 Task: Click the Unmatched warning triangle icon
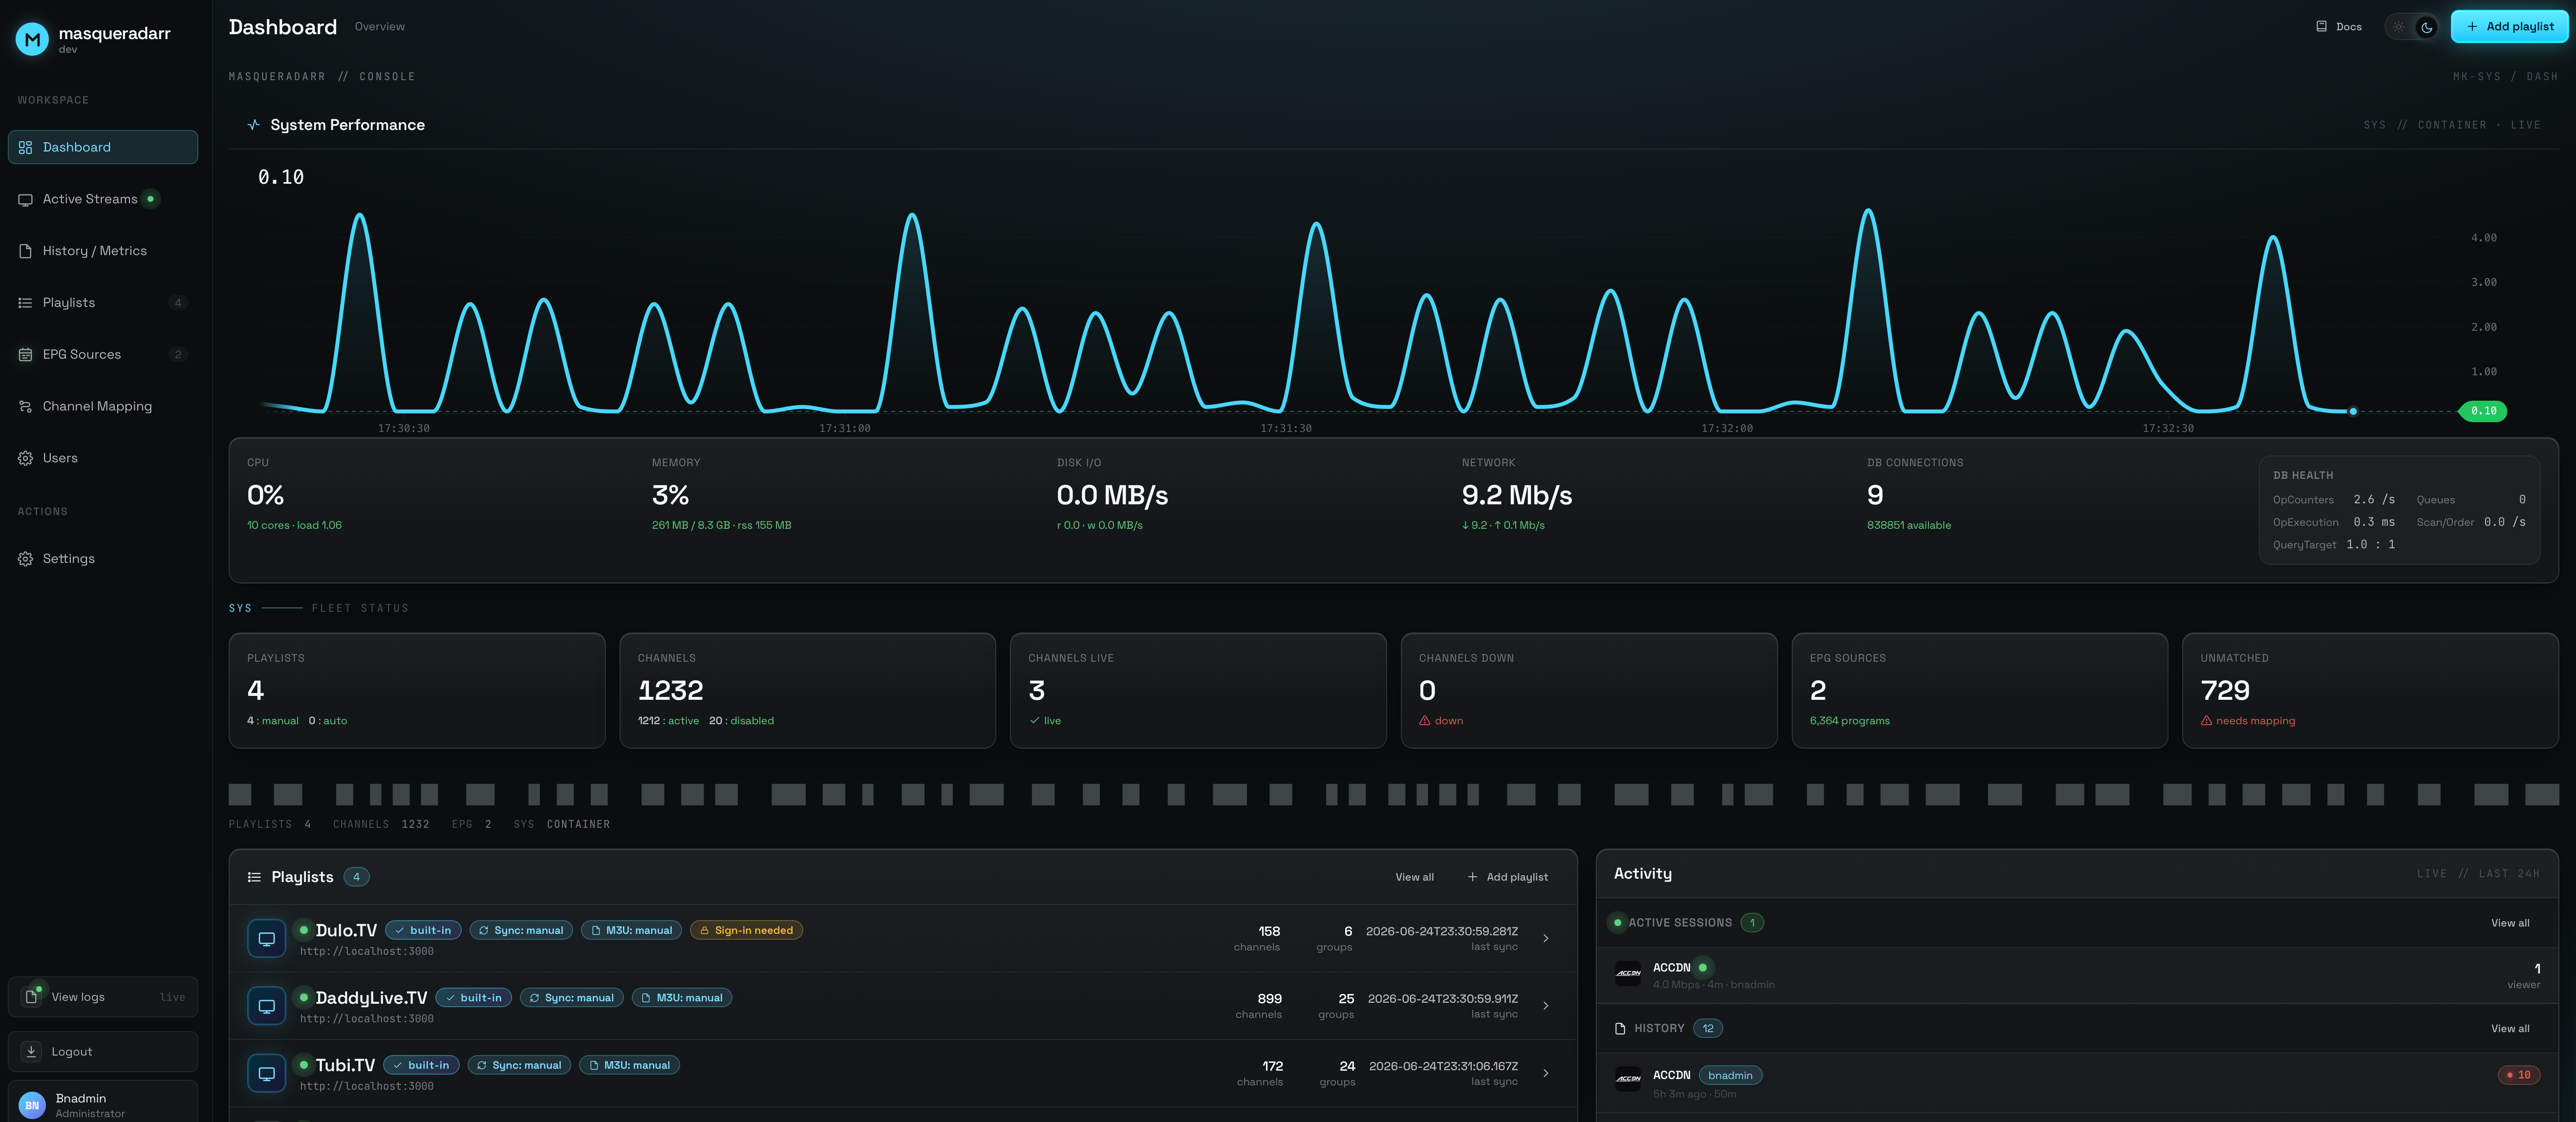coord(2206,721)
